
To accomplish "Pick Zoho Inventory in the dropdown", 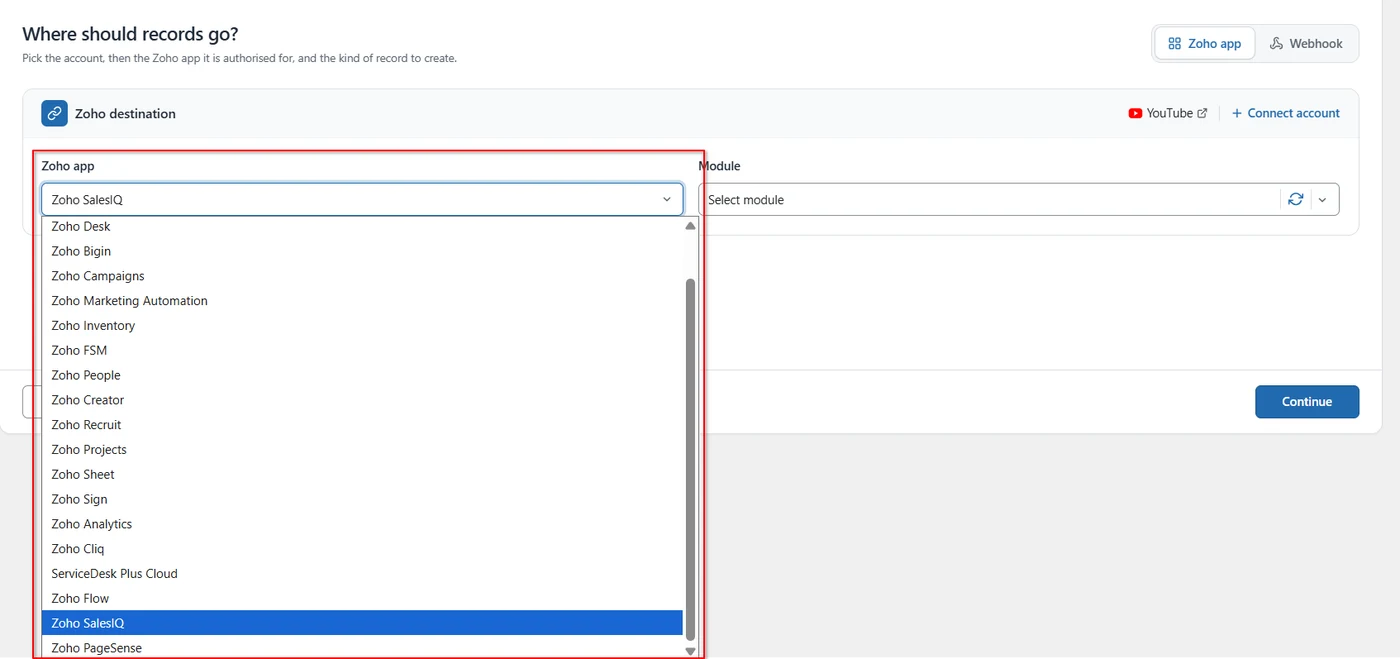I will (x=362, y=325).
